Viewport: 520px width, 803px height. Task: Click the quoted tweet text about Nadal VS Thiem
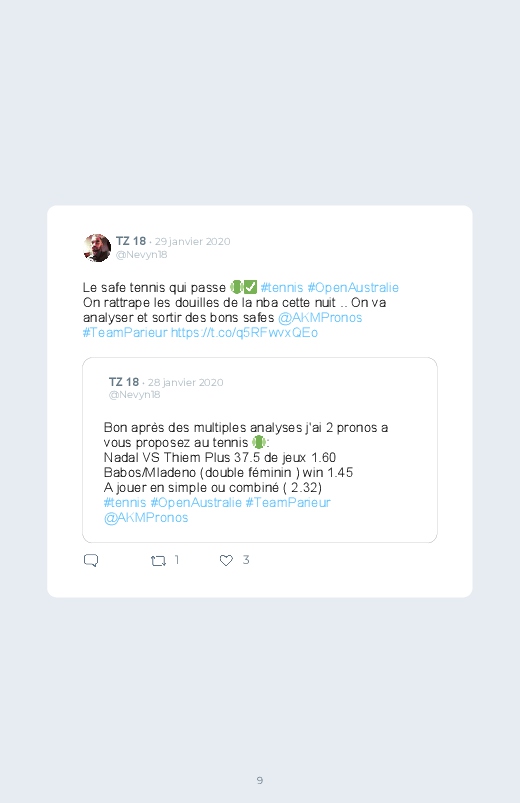click(220, 457)
